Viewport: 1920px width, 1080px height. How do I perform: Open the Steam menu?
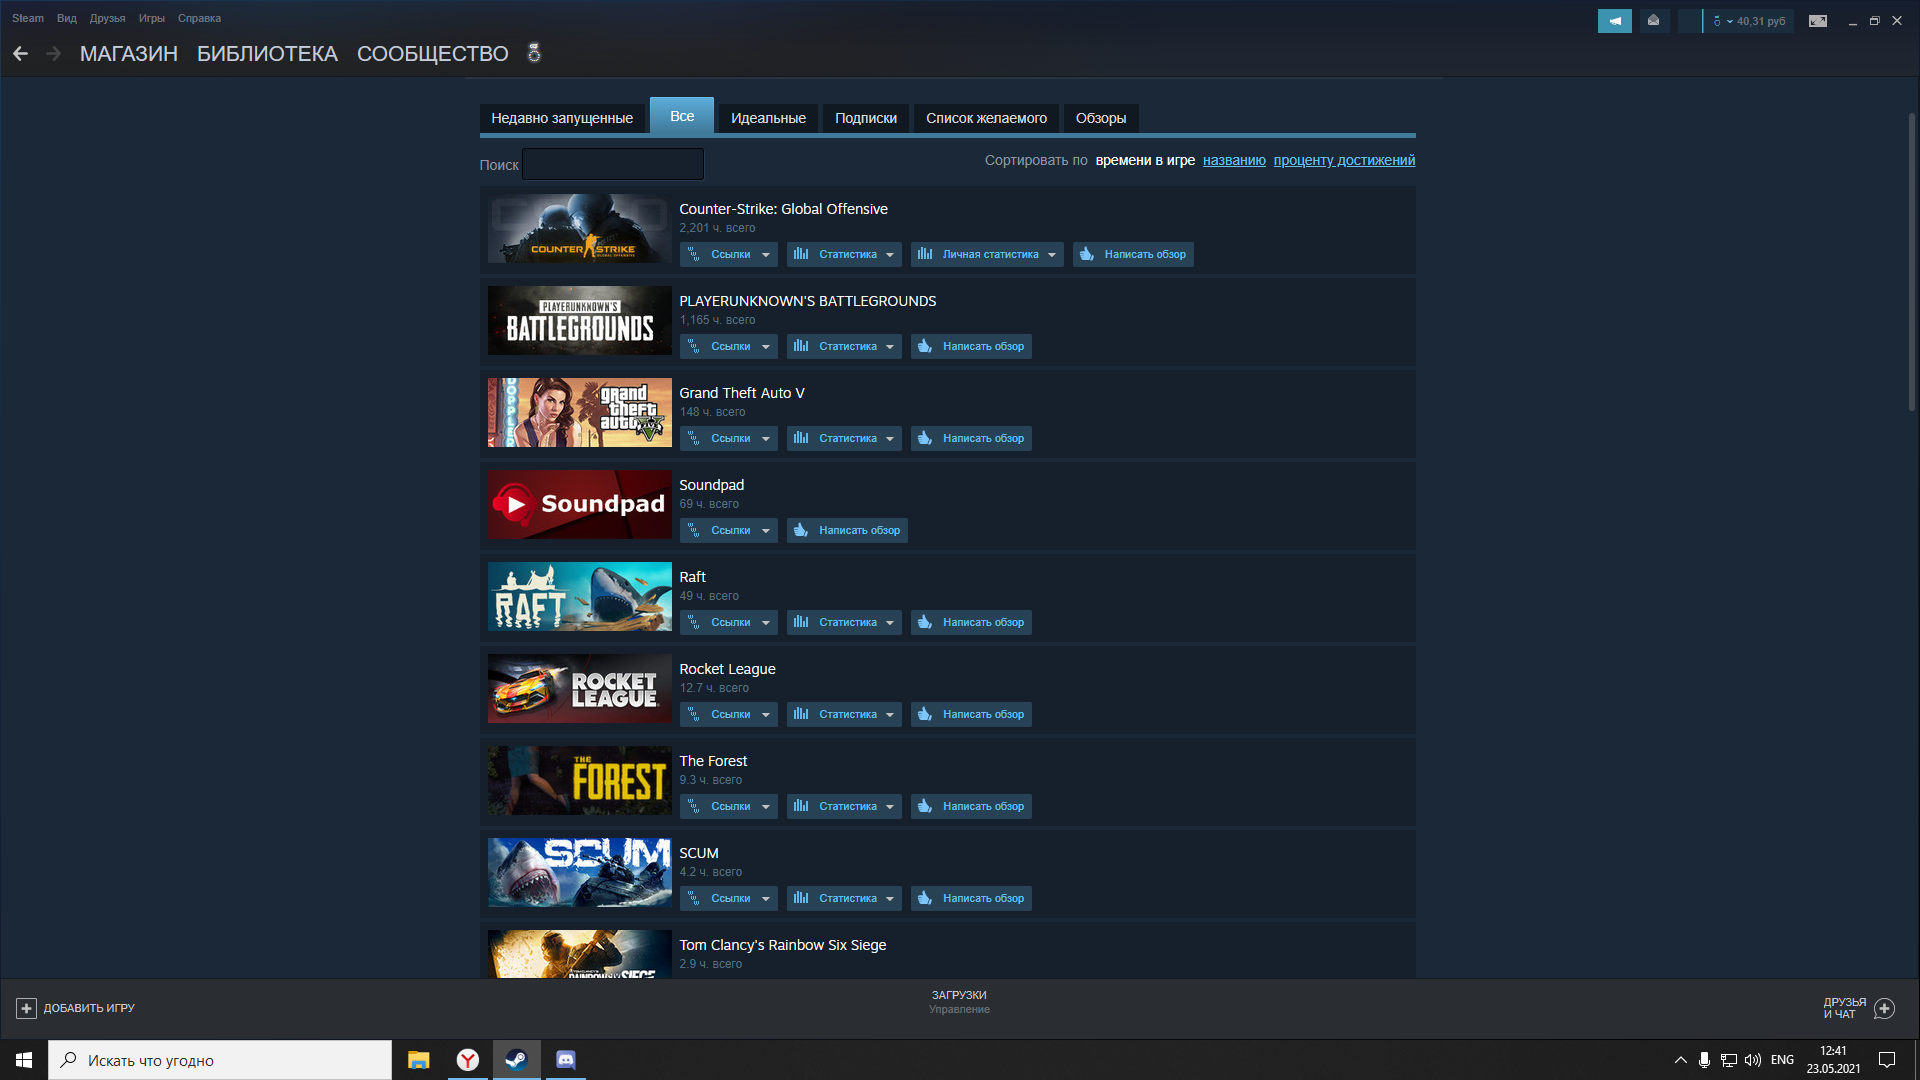28,18
